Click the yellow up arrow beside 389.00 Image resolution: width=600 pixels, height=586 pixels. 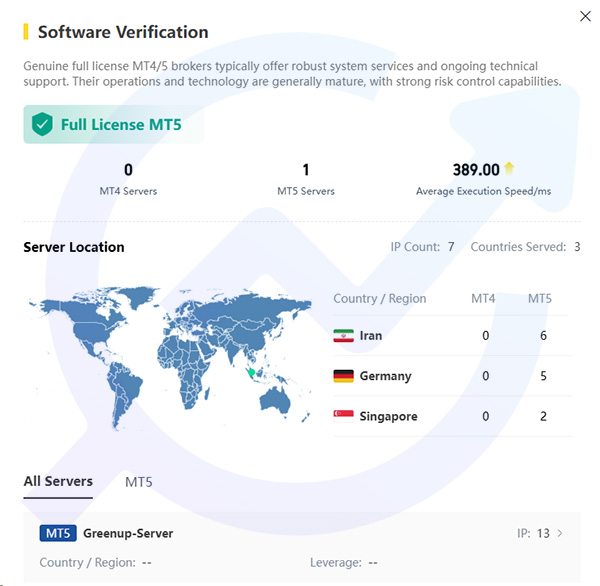click(x=509, y=168)
